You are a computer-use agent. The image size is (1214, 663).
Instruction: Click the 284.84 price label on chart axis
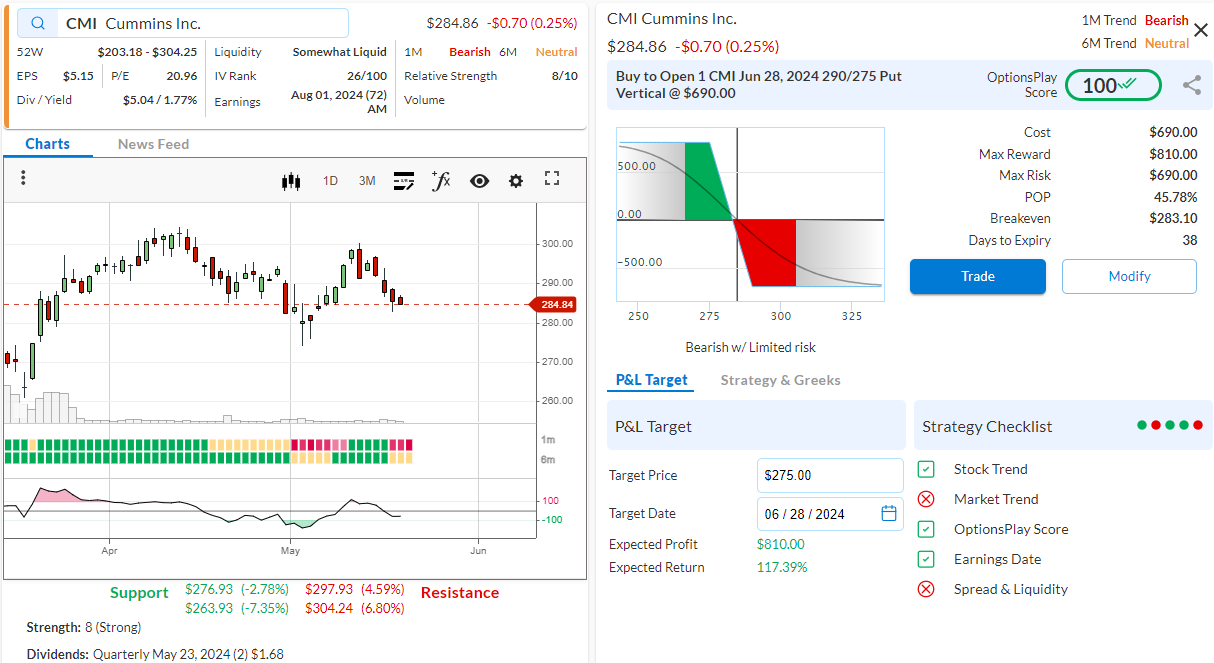tap(554, 304)
